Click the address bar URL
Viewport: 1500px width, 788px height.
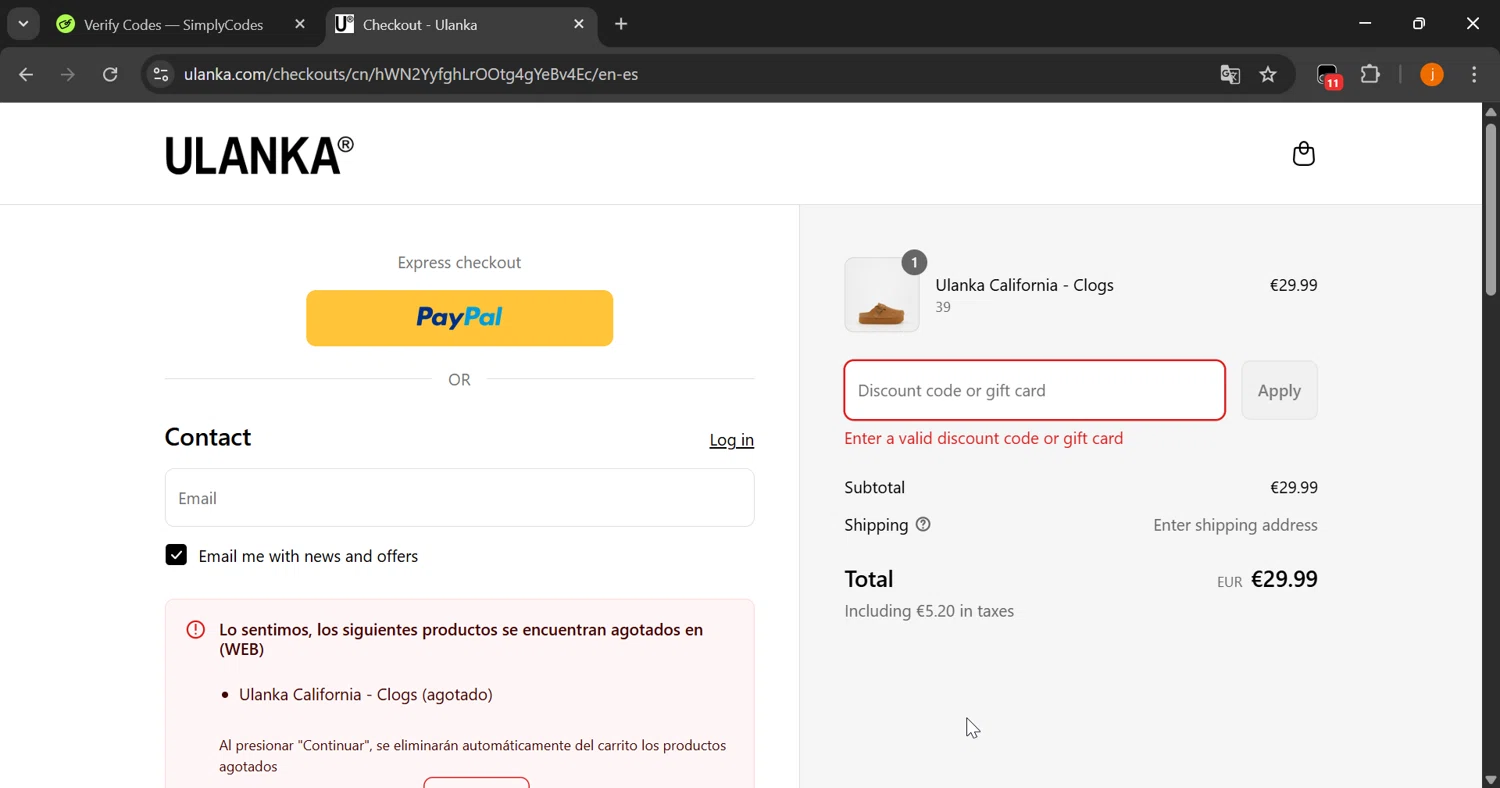(410, 75)
